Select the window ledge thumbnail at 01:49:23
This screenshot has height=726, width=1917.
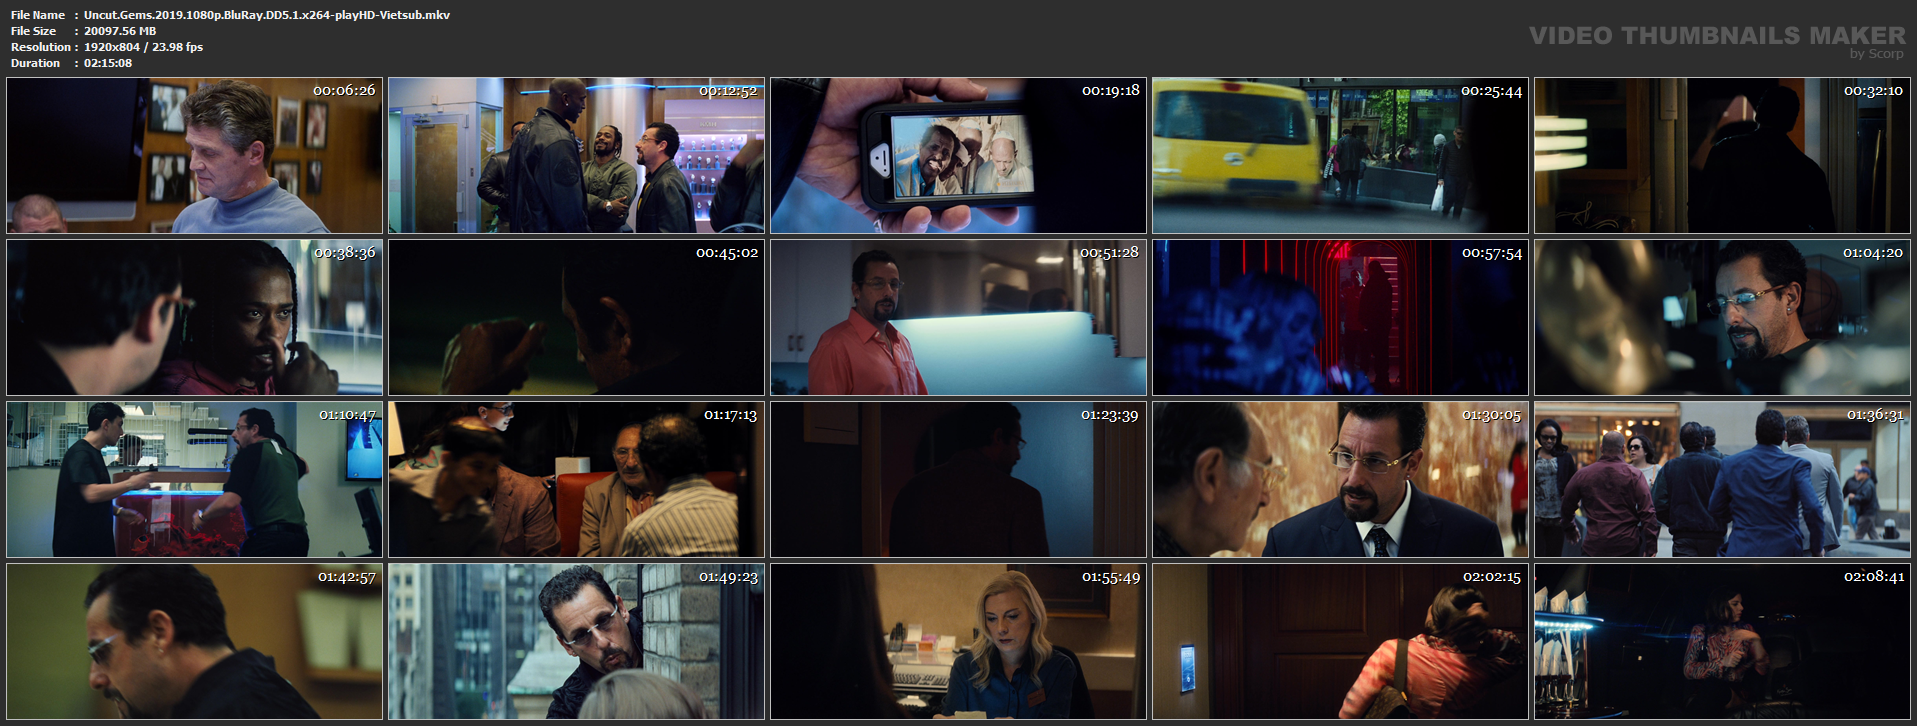tap(577, 642)
